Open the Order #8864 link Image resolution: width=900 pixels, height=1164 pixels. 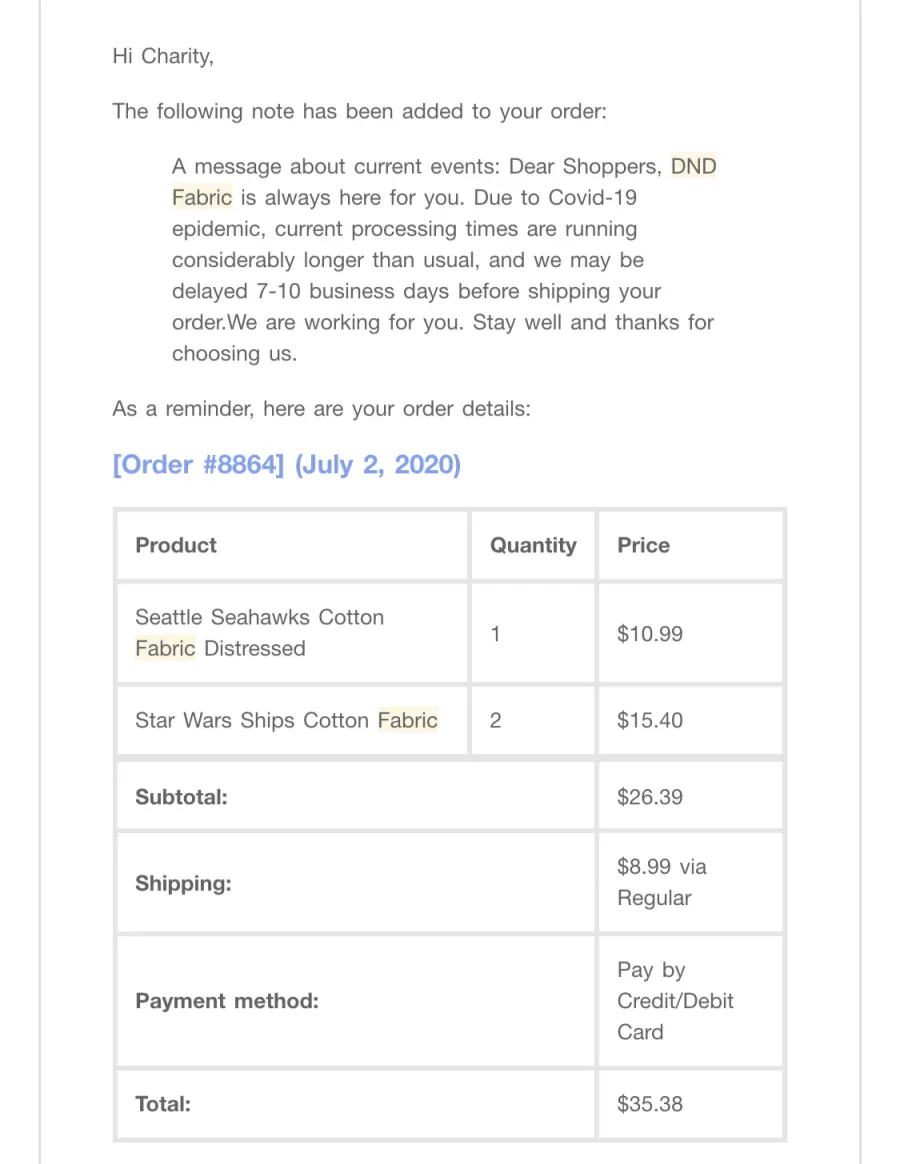[x=287, y=465]
